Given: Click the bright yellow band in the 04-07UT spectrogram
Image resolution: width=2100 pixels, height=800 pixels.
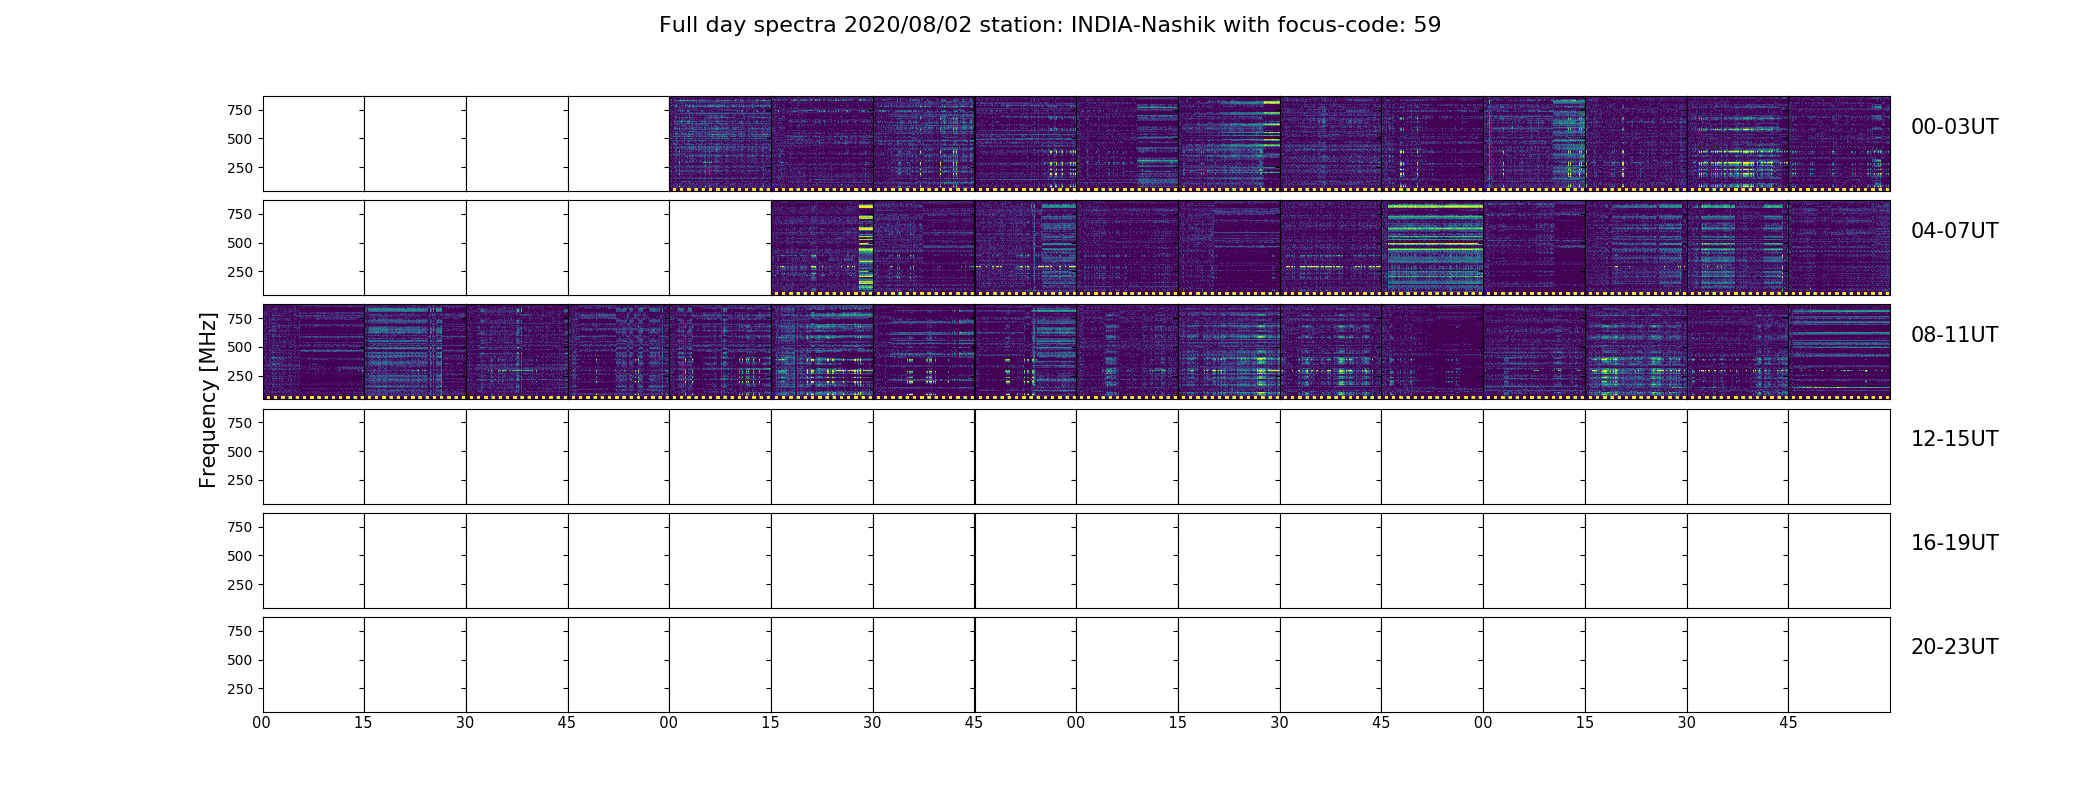Looking at the screenshot, I should 1433,247.
